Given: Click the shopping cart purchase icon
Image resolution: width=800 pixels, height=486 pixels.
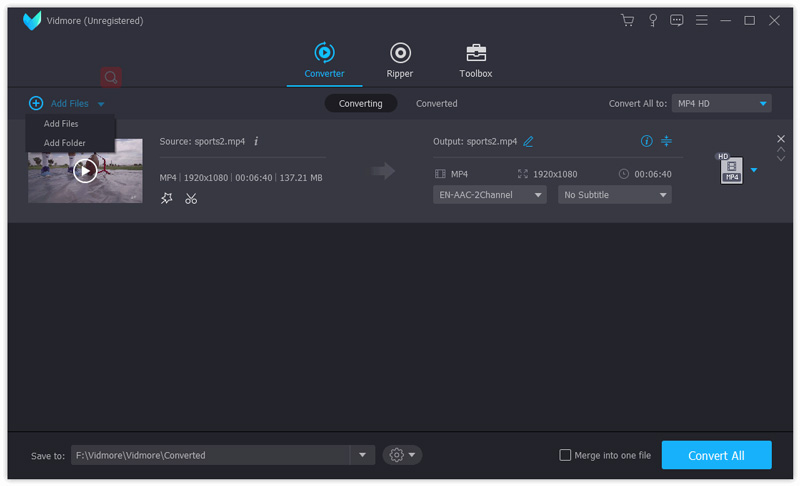Looking at the screenshot, I should [x=628, y=20].
